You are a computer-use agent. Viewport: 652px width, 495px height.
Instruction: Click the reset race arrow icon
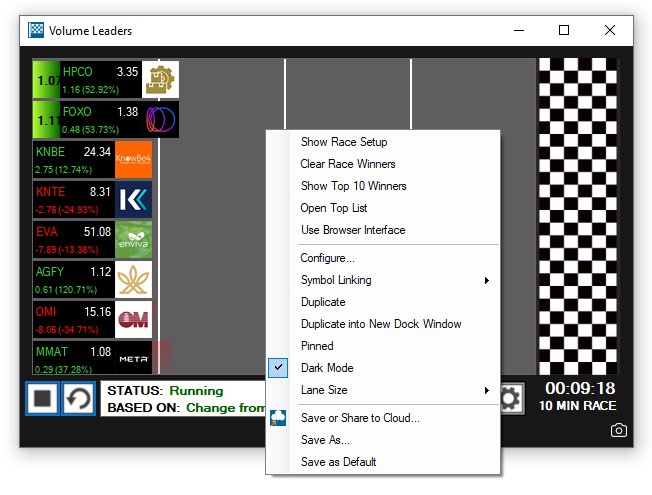(x=79, y=399)
